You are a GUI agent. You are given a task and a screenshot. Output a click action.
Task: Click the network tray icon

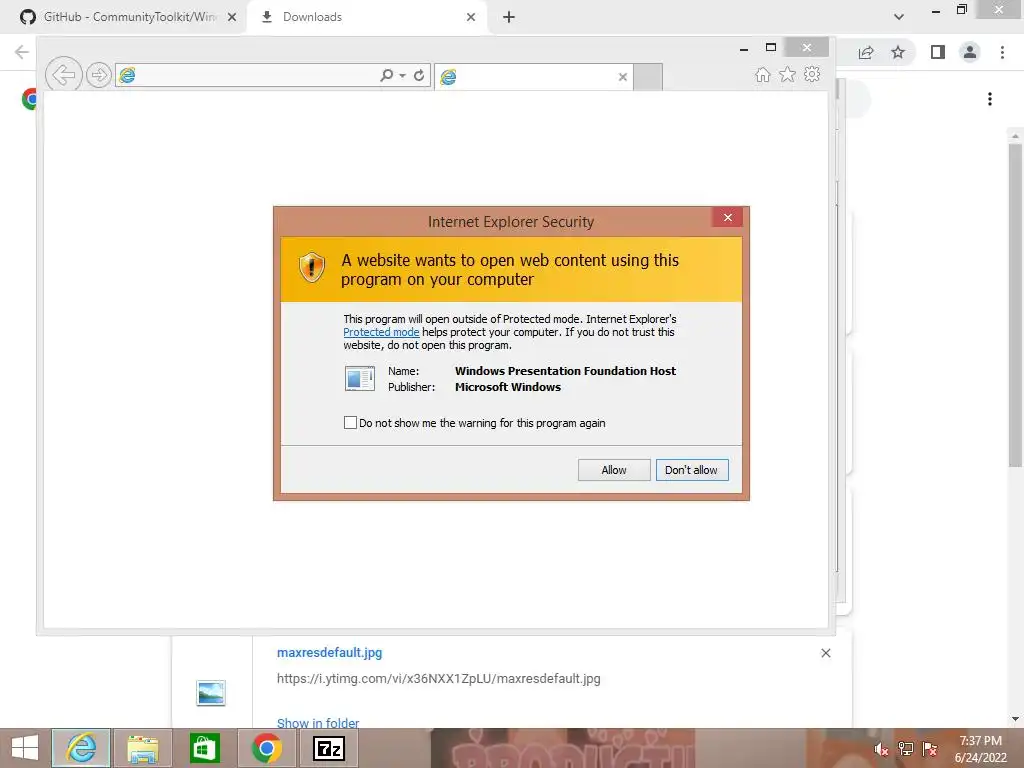pos(906,749)
